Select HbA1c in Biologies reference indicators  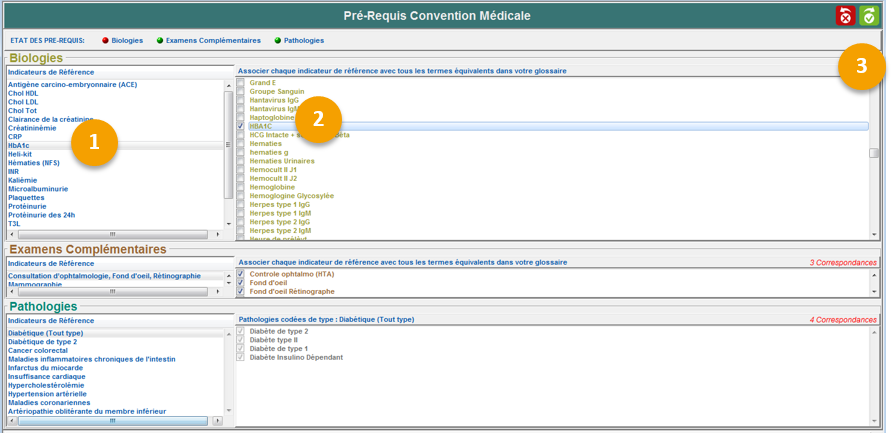tap(19, 146)
